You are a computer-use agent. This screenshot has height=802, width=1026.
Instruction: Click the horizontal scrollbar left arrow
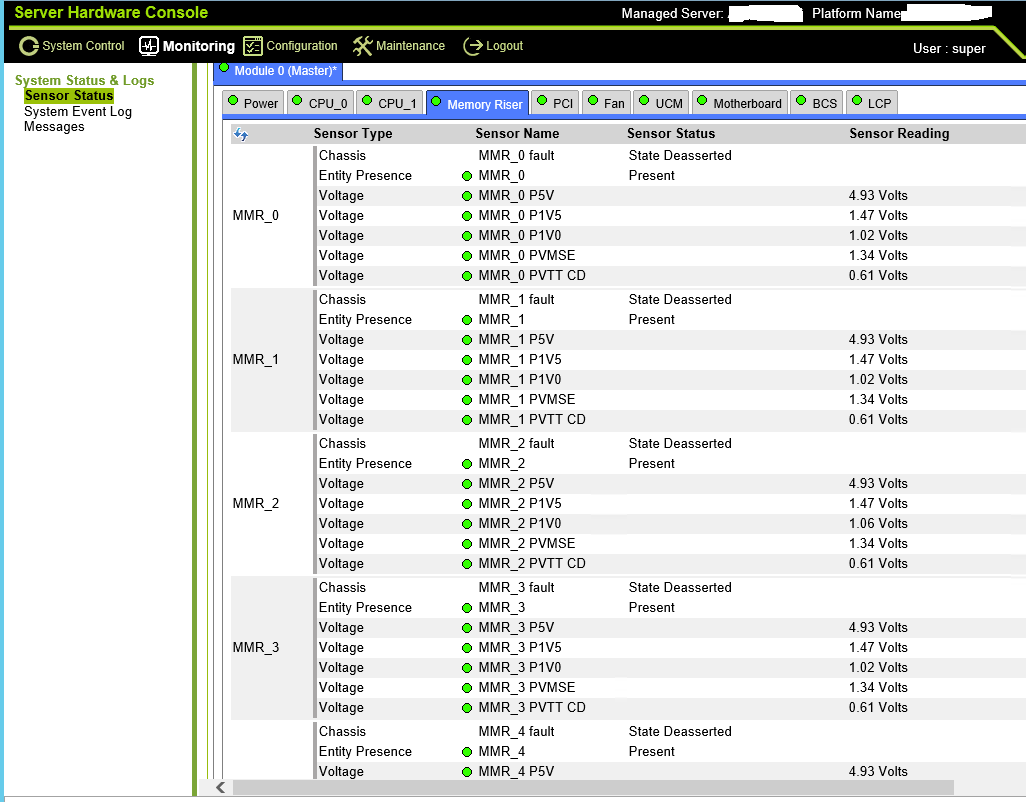click(x=221, y=787)
